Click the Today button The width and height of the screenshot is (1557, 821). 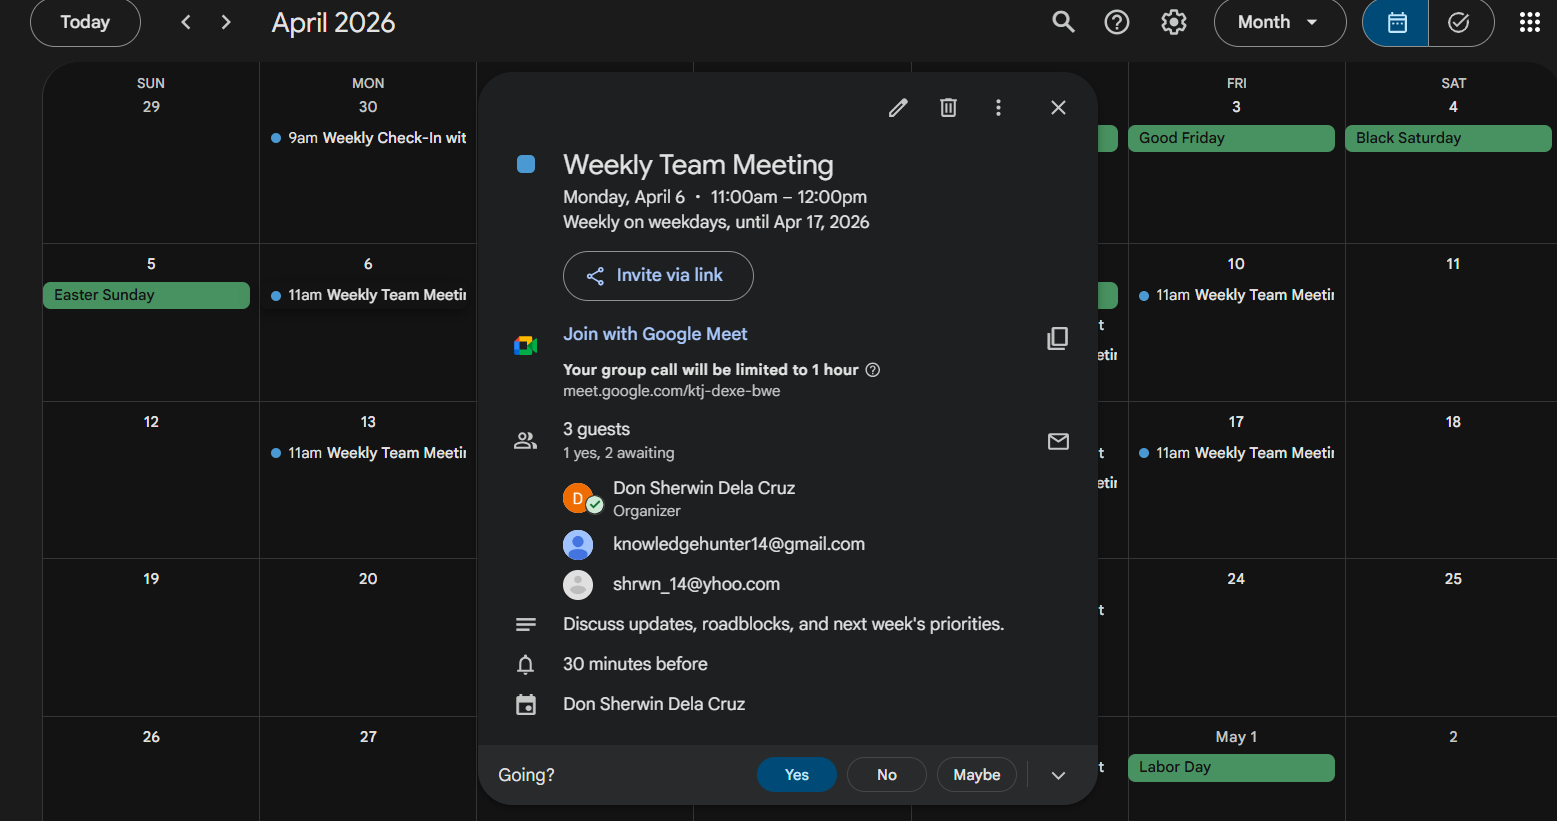85,22
